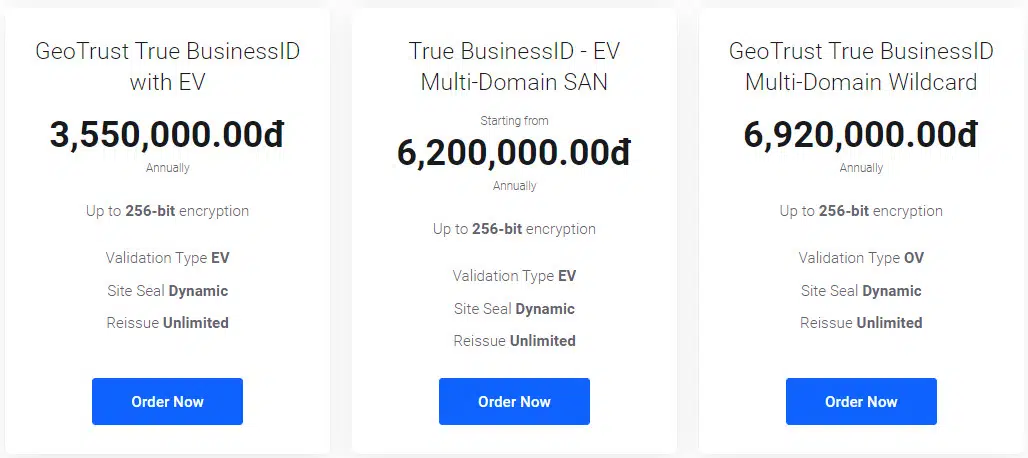Select the GeoTrust True BusinessID with EV title
The height and width of the screenshot is (458, 1028).
[167, 66]
